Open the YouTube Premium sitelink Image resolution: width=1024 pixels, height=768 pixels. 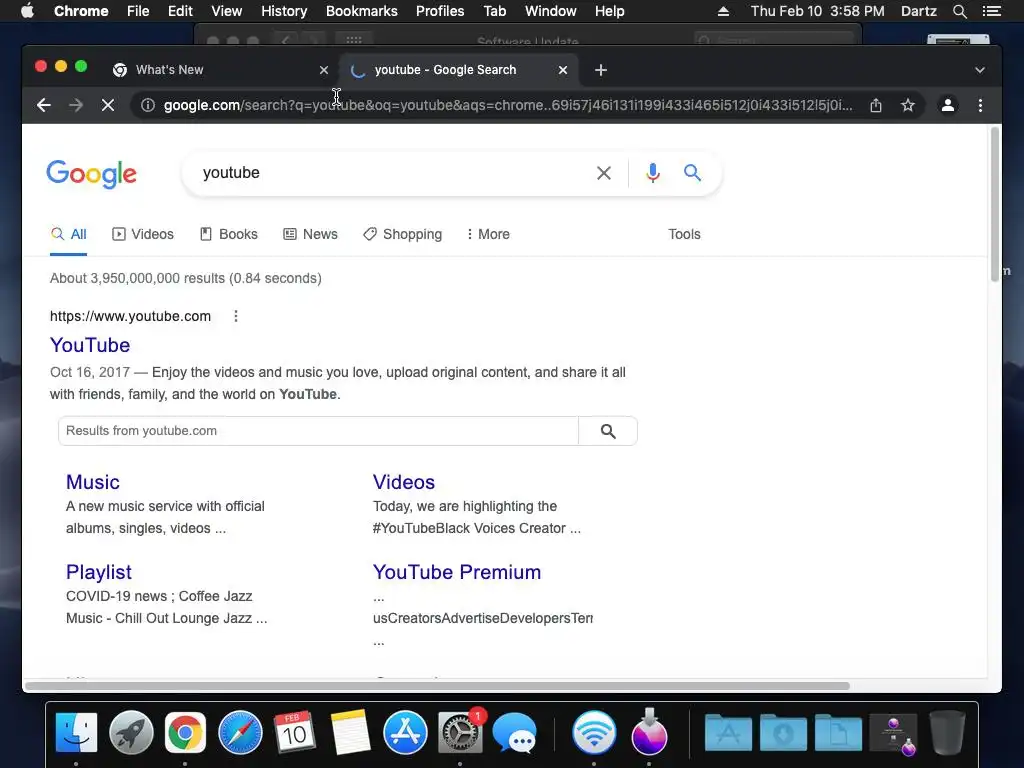(x=456, y=572)
